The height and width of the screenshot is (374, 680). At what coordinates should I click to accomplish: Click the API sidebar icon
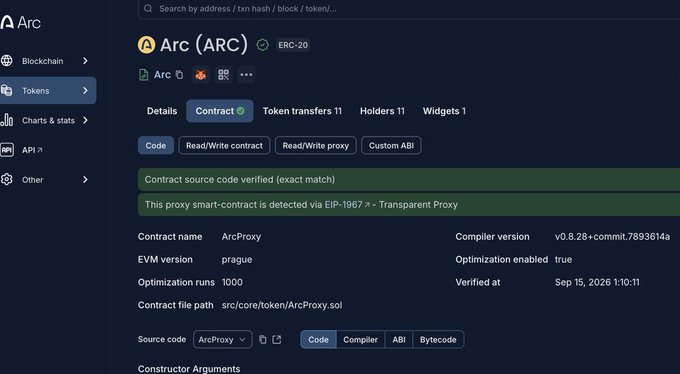pyautogui.click(x=7, y=150)
